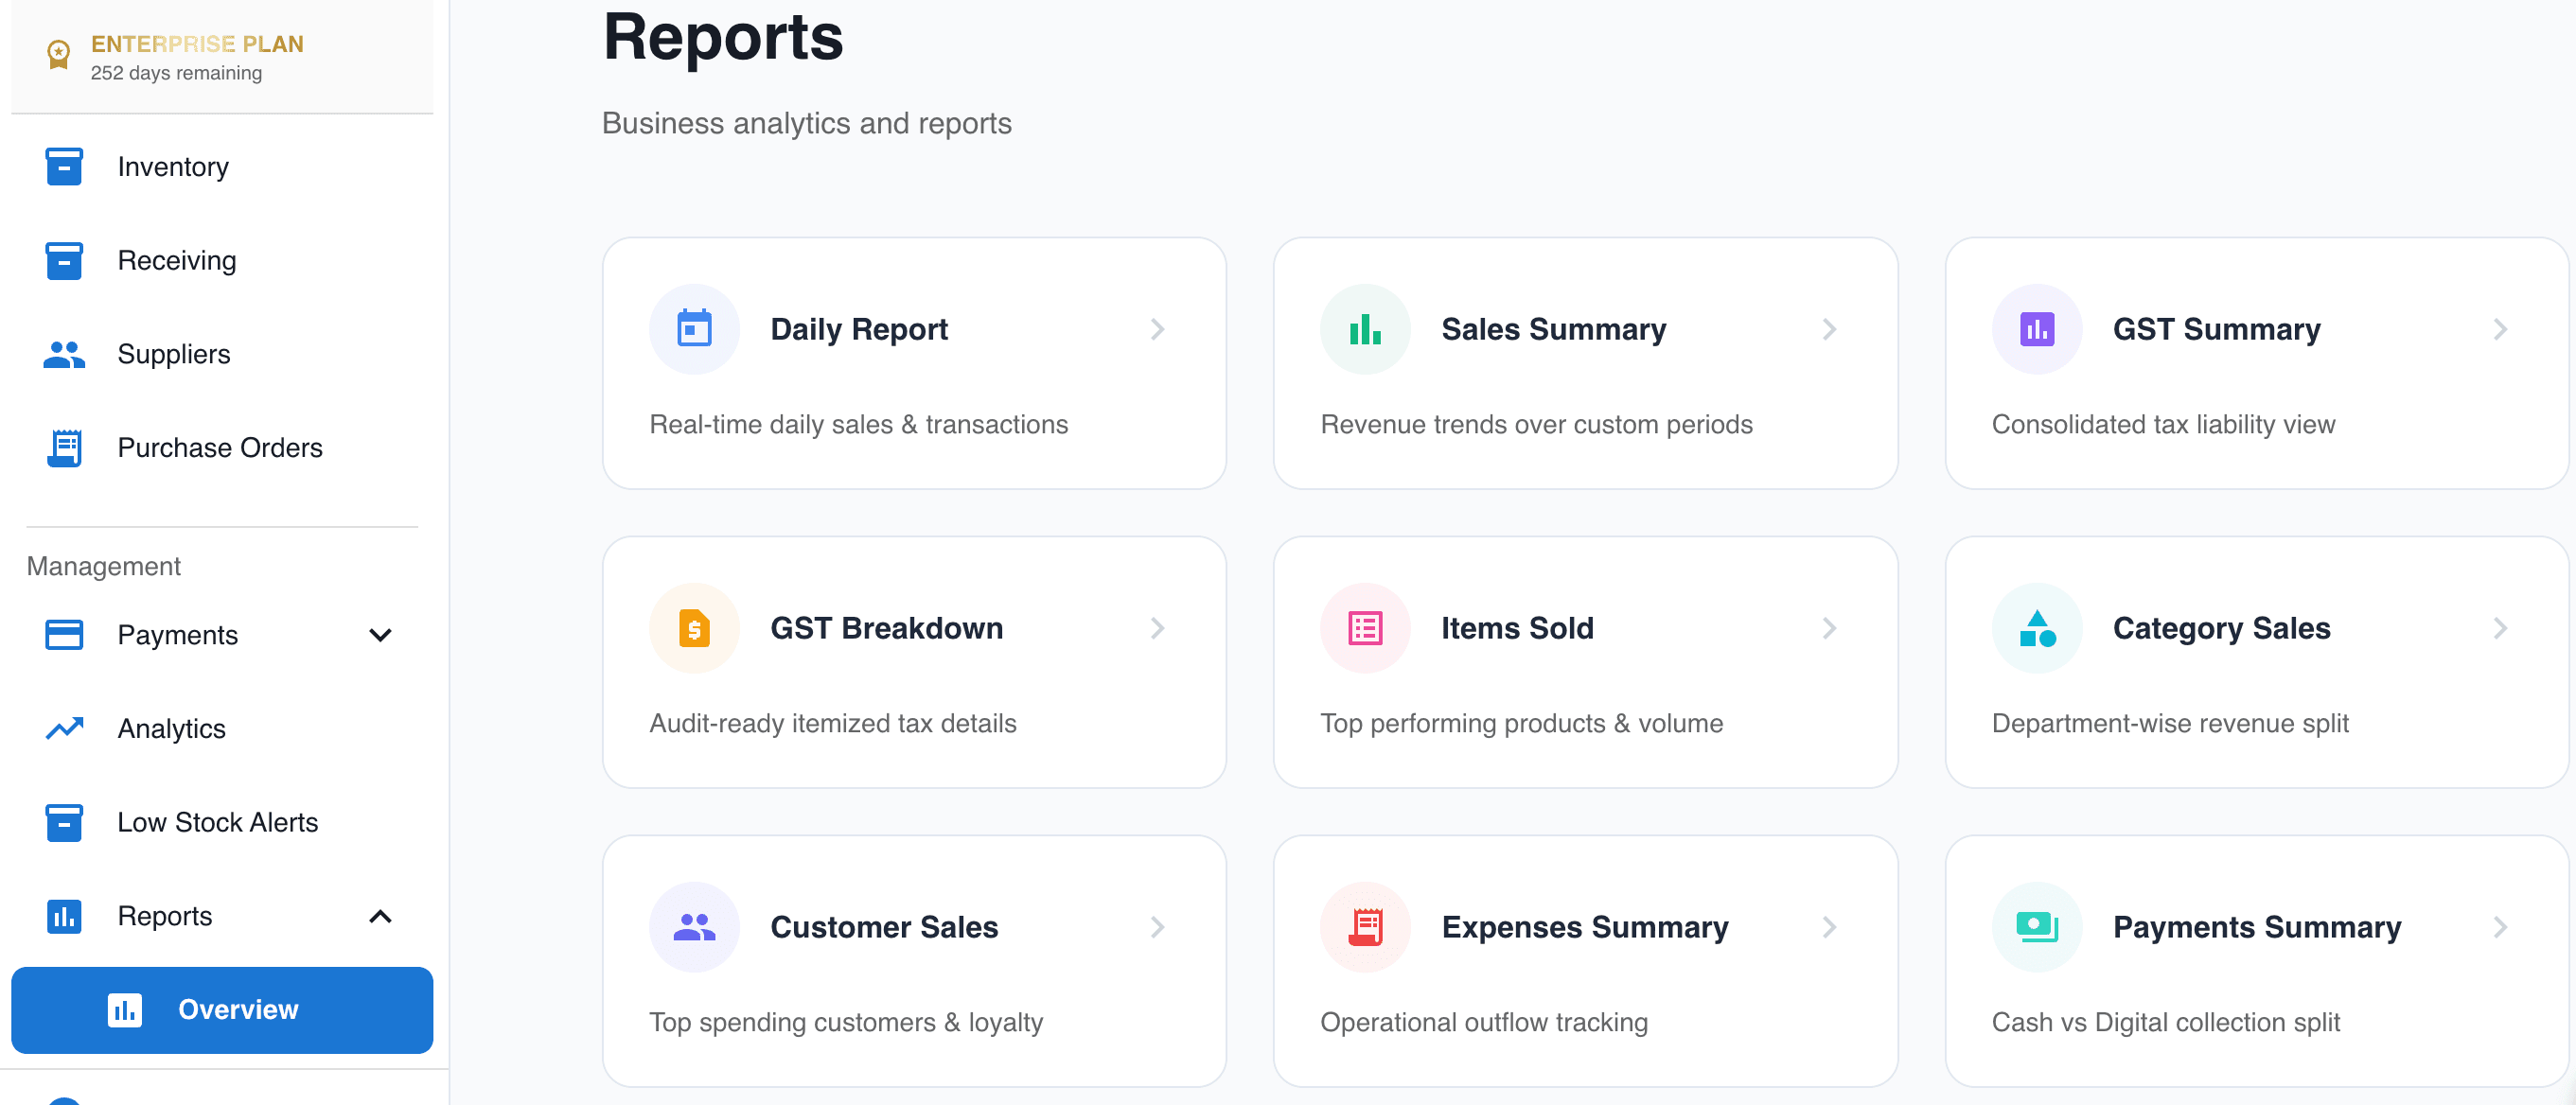Viewport: 2576px width, 1105px height.
Task: Open GST Breakdown via its arrow
Action: [x=1157, y=628]
